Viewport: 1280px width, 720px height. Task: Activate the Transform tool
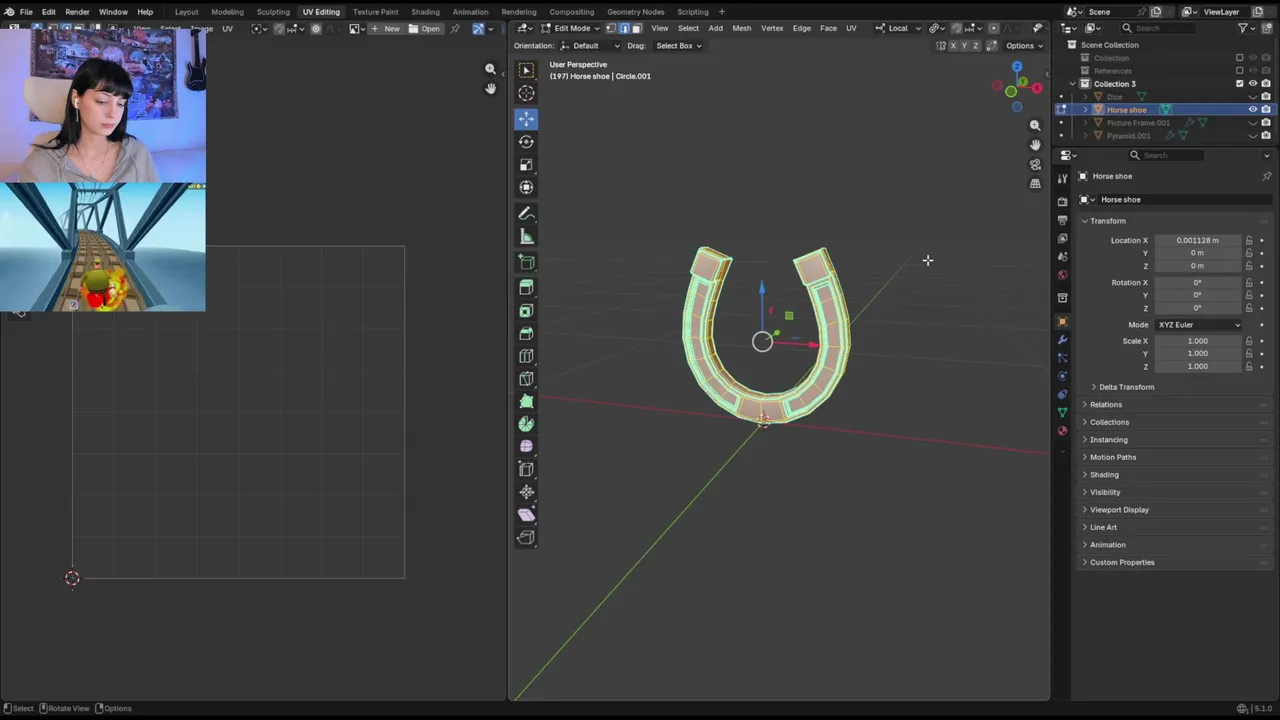point(526,188)
